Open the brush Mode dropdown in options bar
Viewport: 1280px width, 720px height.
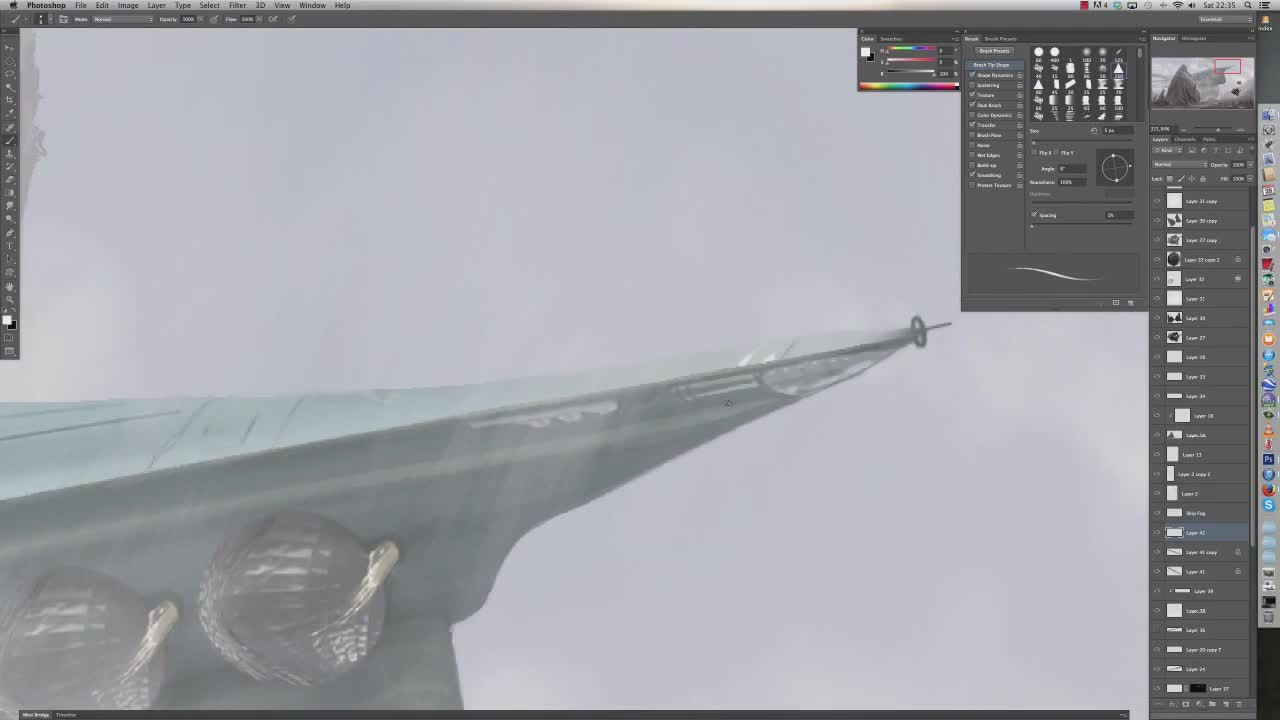[120, 19]
